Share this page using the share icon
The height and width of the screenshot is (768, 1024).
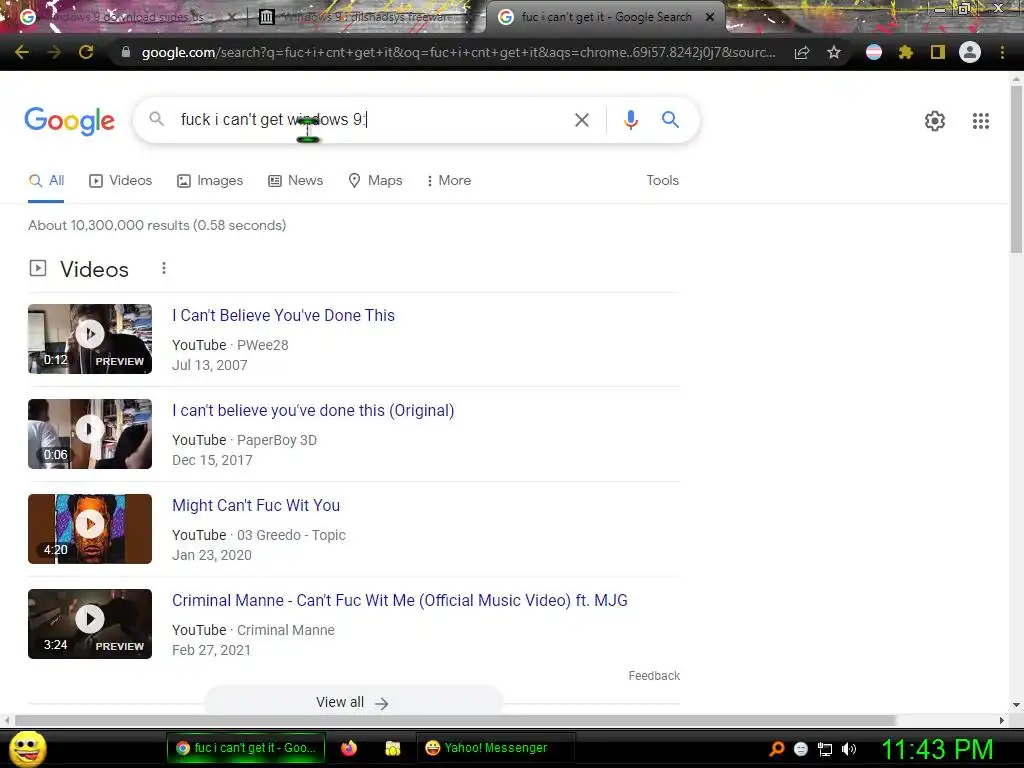pyautogui.click(x=802, y=52)
